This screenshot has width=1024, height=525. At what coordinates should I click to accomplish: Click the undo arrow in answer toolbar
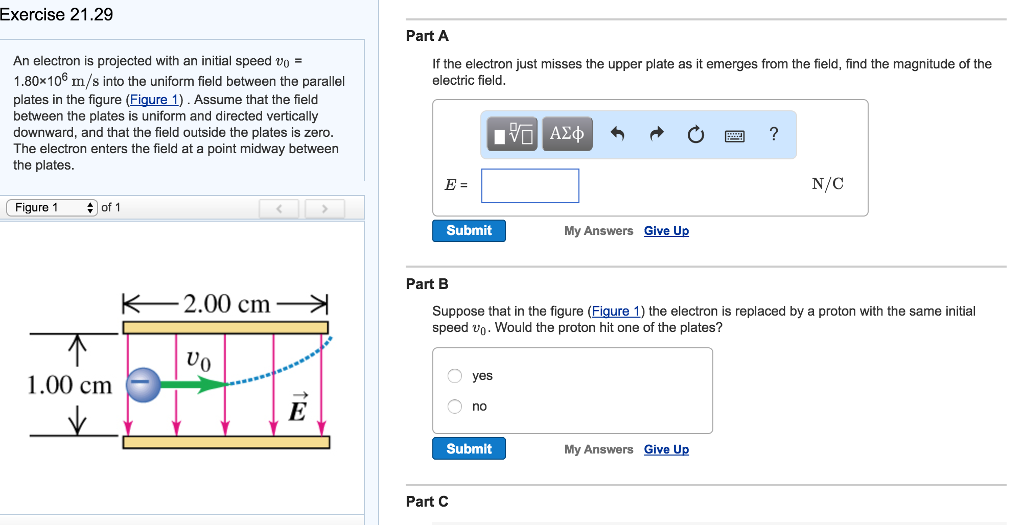coord(617,135)
